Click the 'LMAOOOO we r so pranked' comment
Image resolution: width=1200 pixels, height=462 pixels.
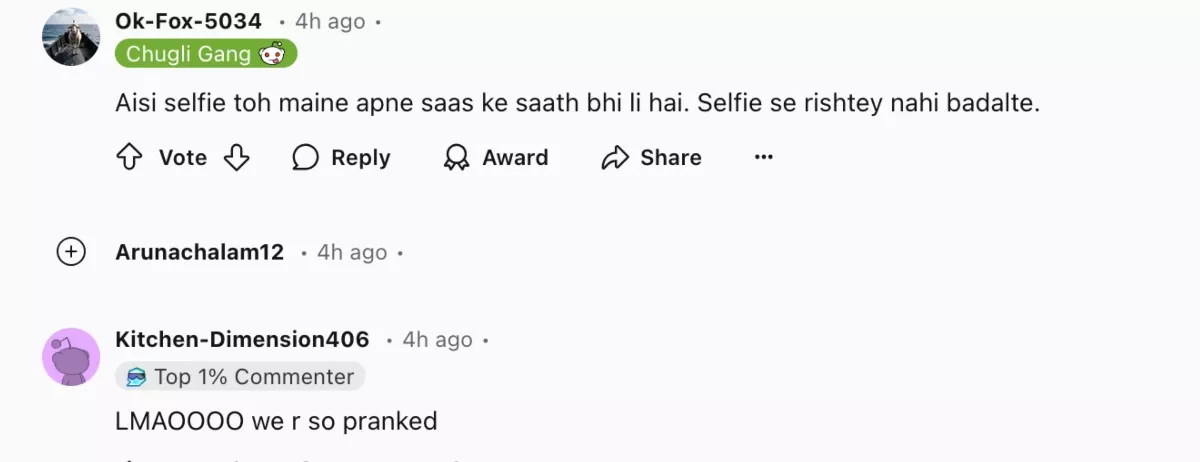(x=277, y=421)
